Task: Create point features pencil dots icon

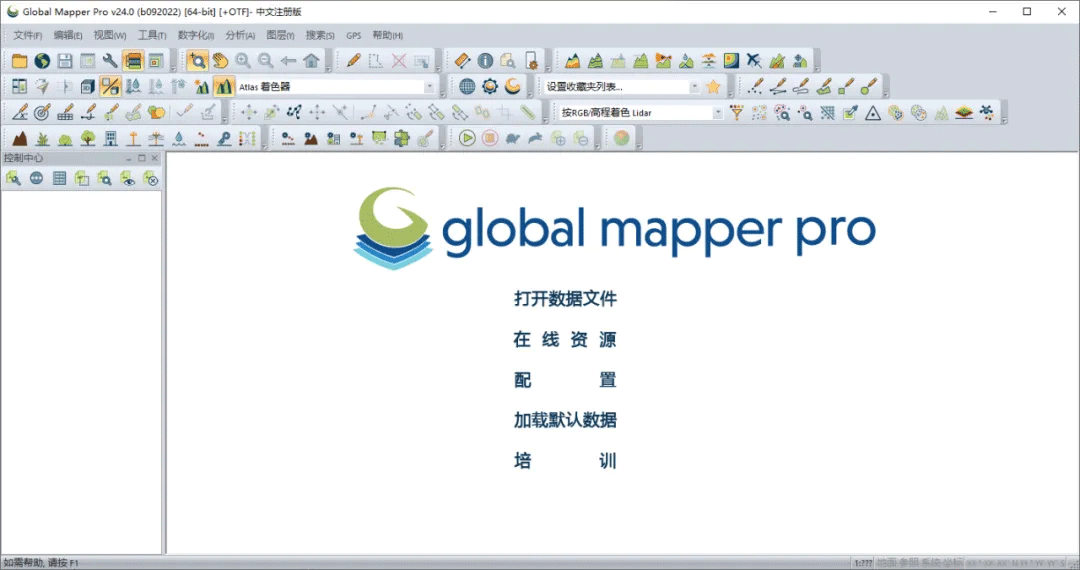Action: (x=756, y=87)
